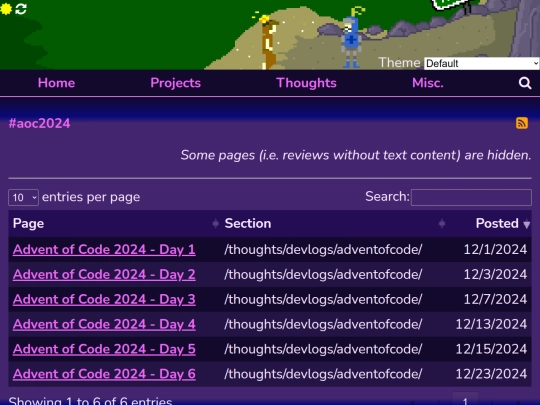Click the yellow sun icon
The image size is (540, 405).
(6, 9)
